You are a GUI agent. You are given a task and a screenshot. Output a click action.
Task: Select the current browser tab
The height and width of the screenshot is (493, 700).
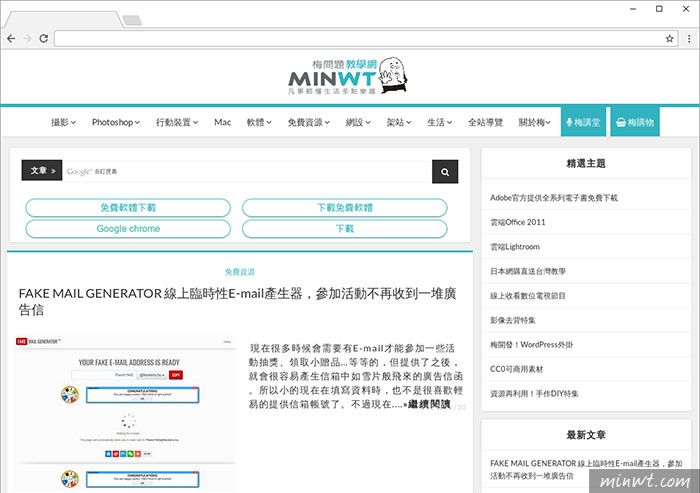tap(63, 20)
